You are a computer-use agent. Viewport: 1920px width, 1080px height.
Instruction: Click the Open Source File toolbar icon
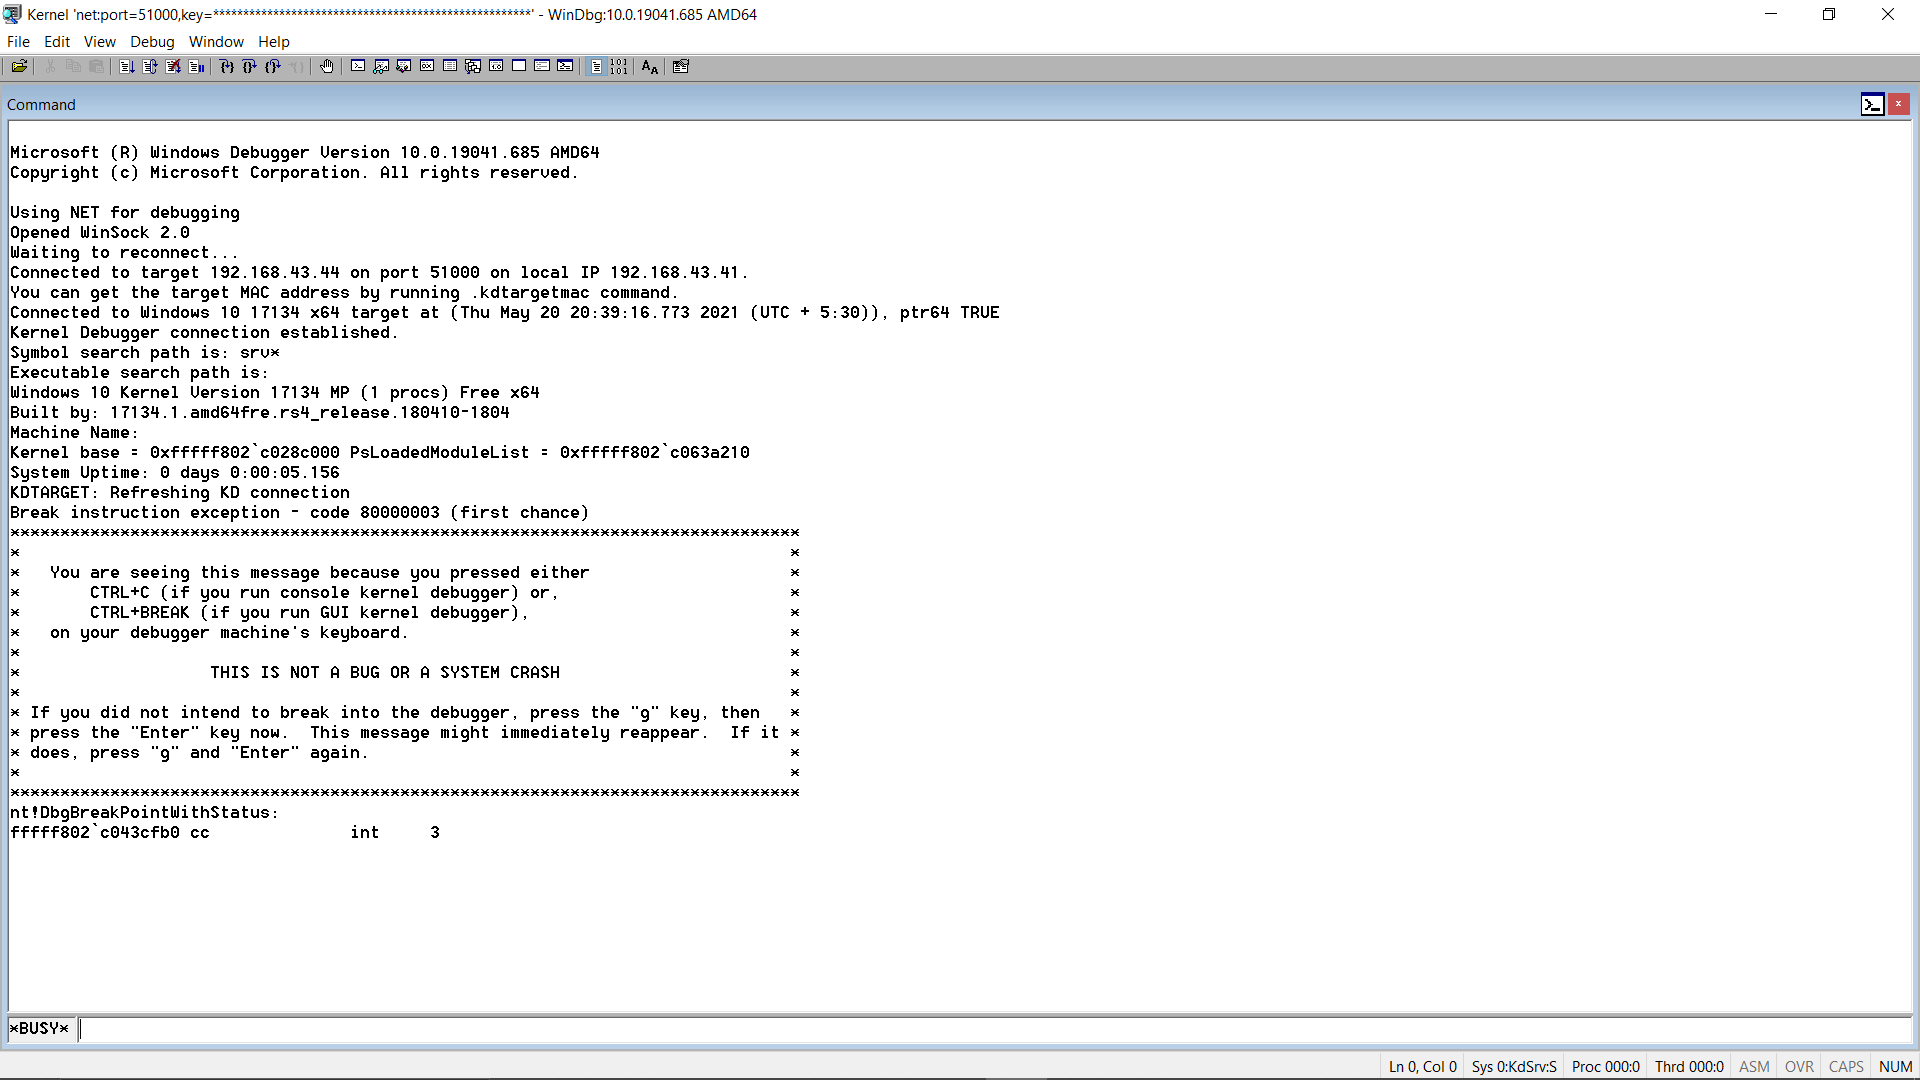click(19, 67)
